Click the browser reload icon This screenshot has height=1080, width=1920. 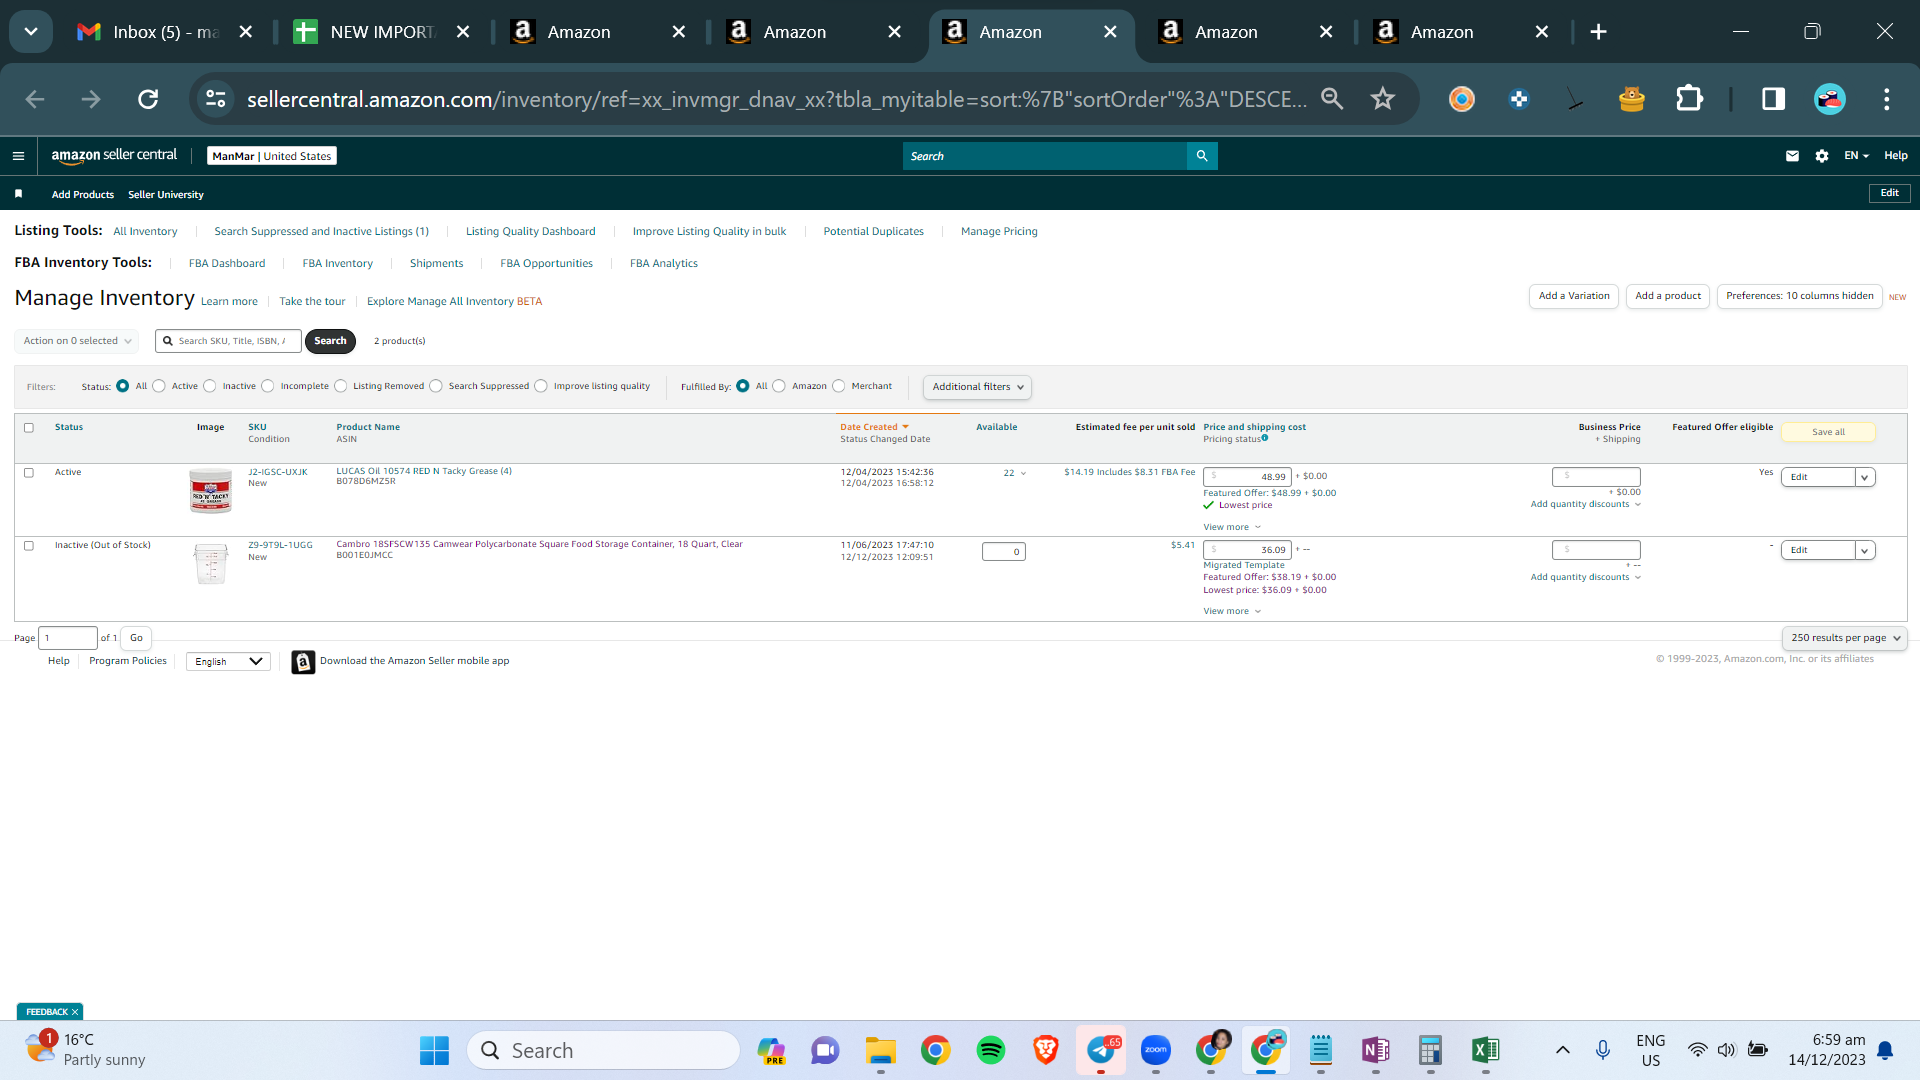click(148, 99)
